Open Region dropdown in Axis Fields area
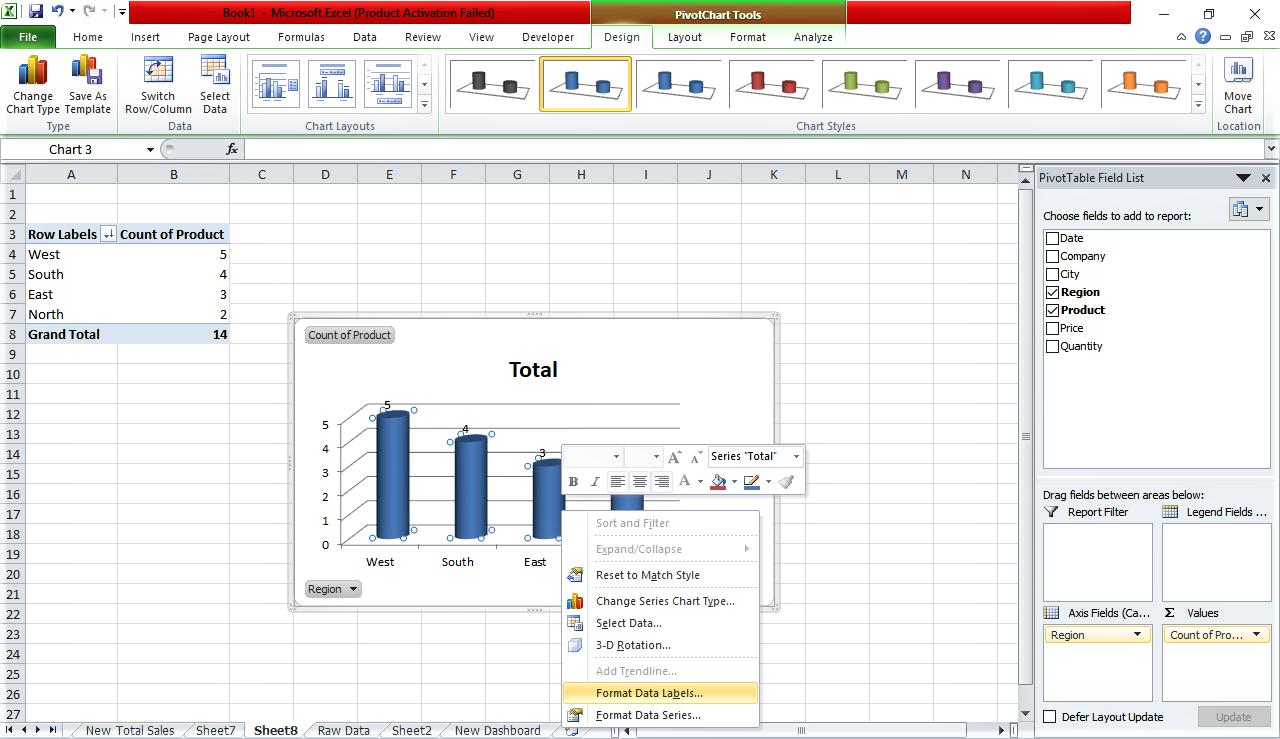Image resolution: width=1280 pixels, height=739 pixels. click(x=1137, y=635)
